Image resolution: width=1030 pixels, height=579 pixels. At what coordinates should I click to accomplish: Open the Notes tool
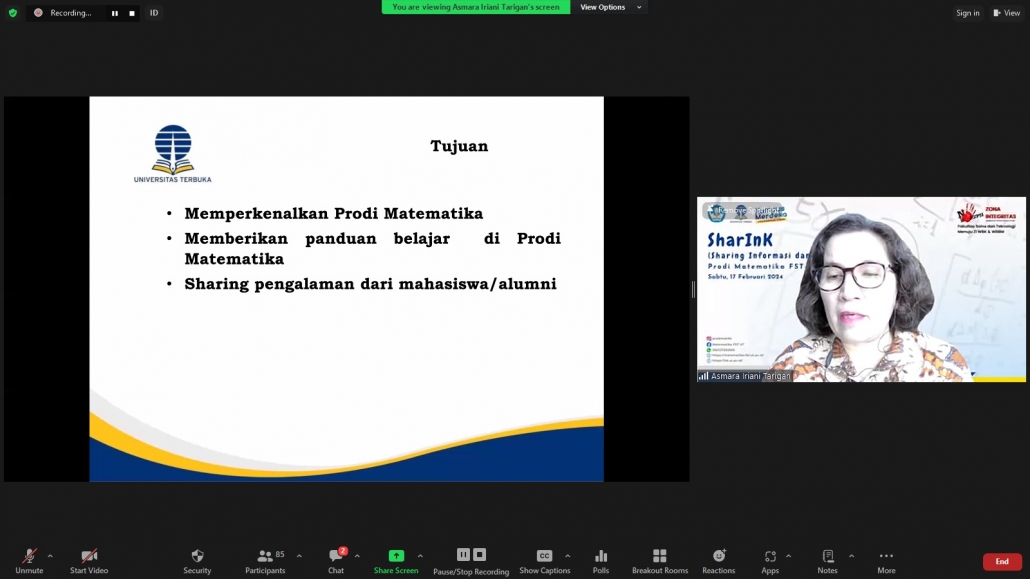[828, 562]
